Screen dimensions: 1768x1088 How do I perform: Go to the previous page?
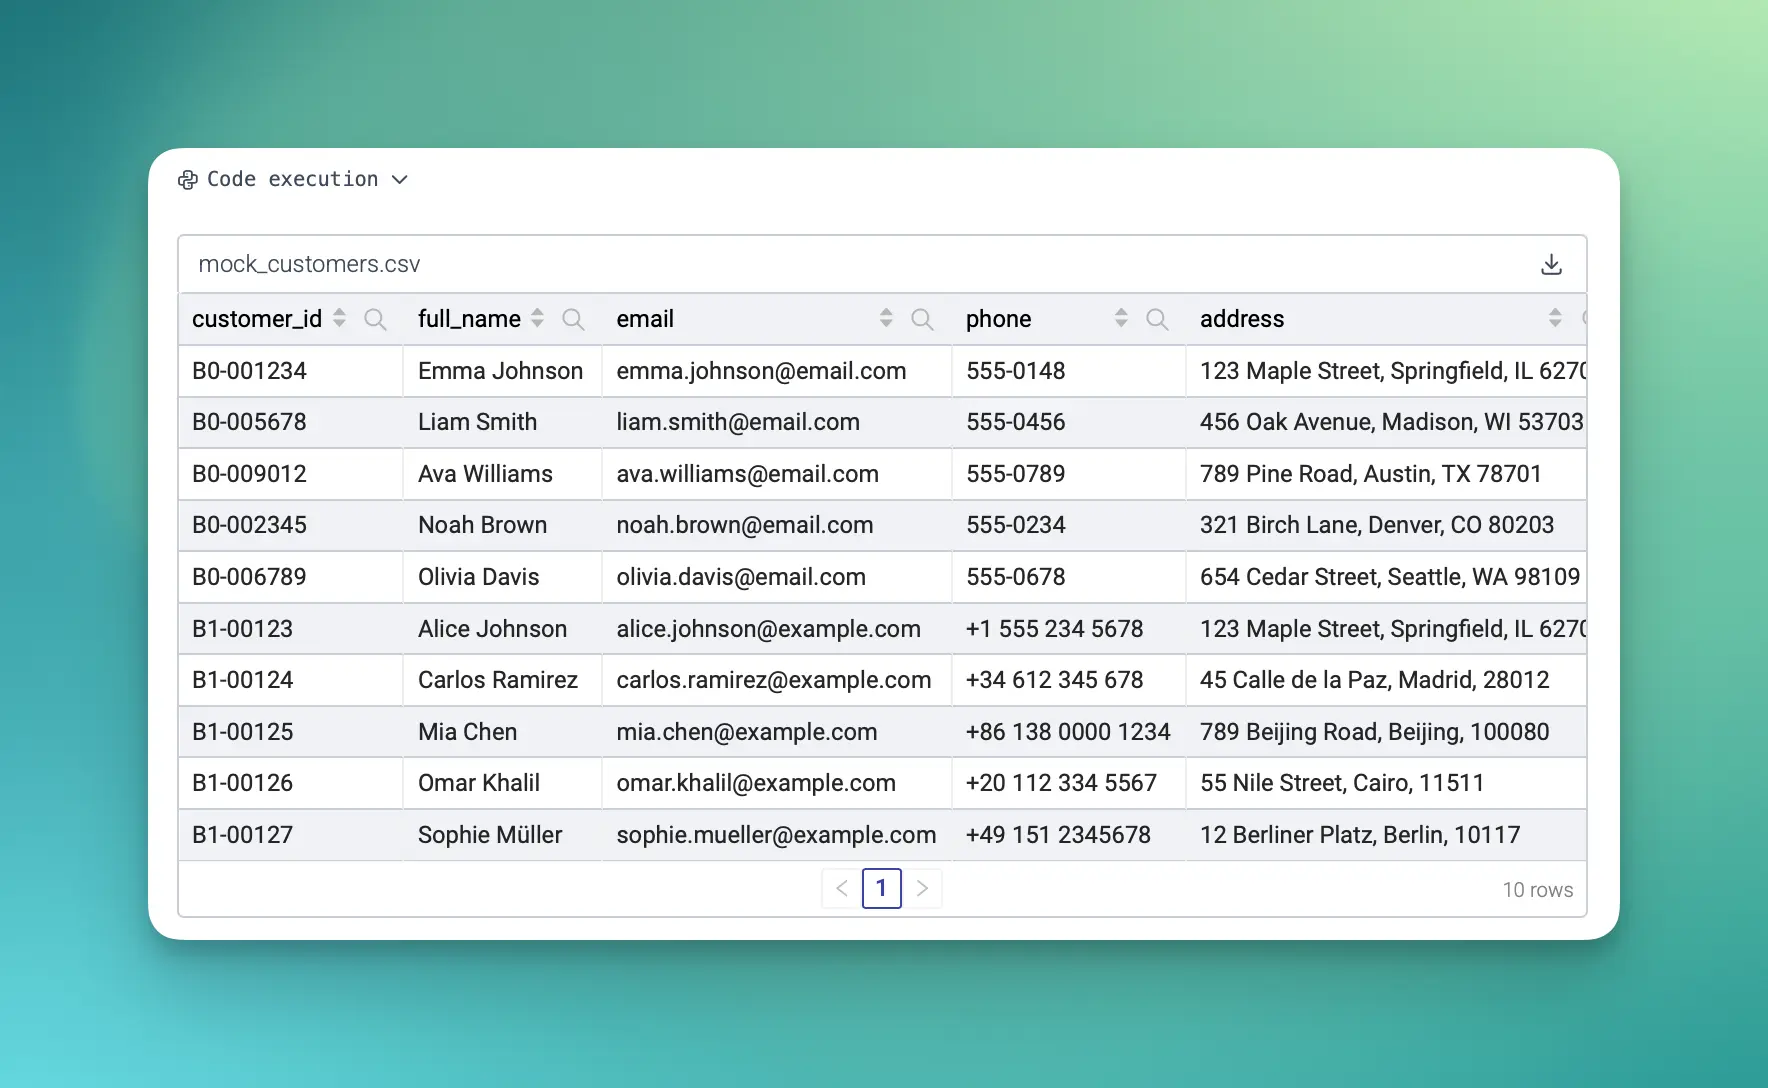click(x=842, y=888)
